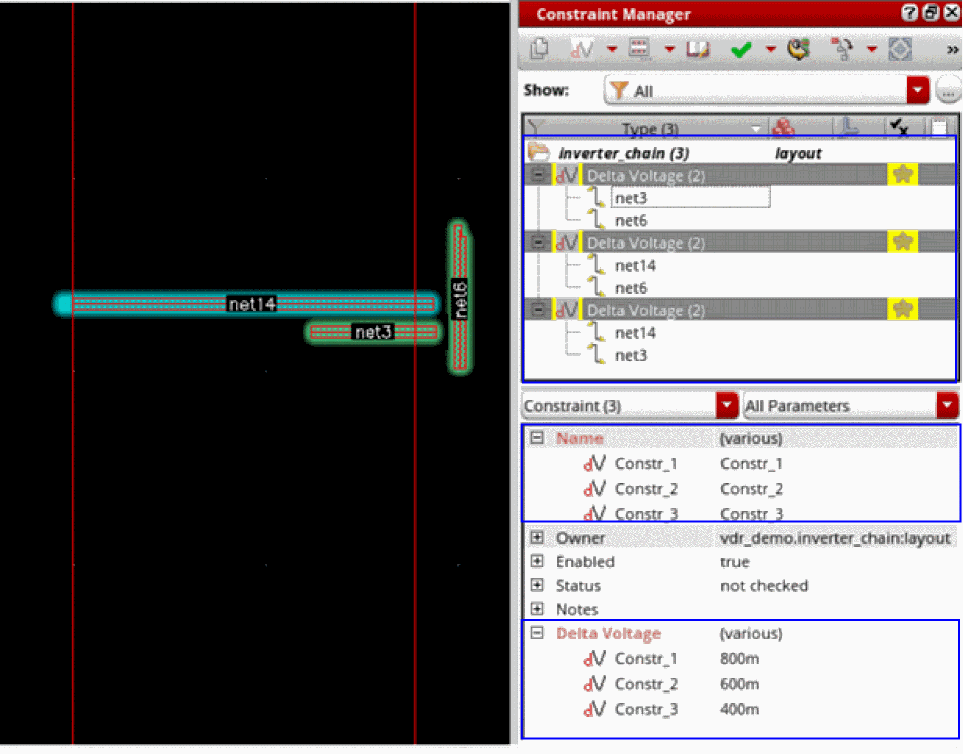963x754 pixels.
Task: Select the net6 vertical wire in canvas
Action: pos(459,297)
